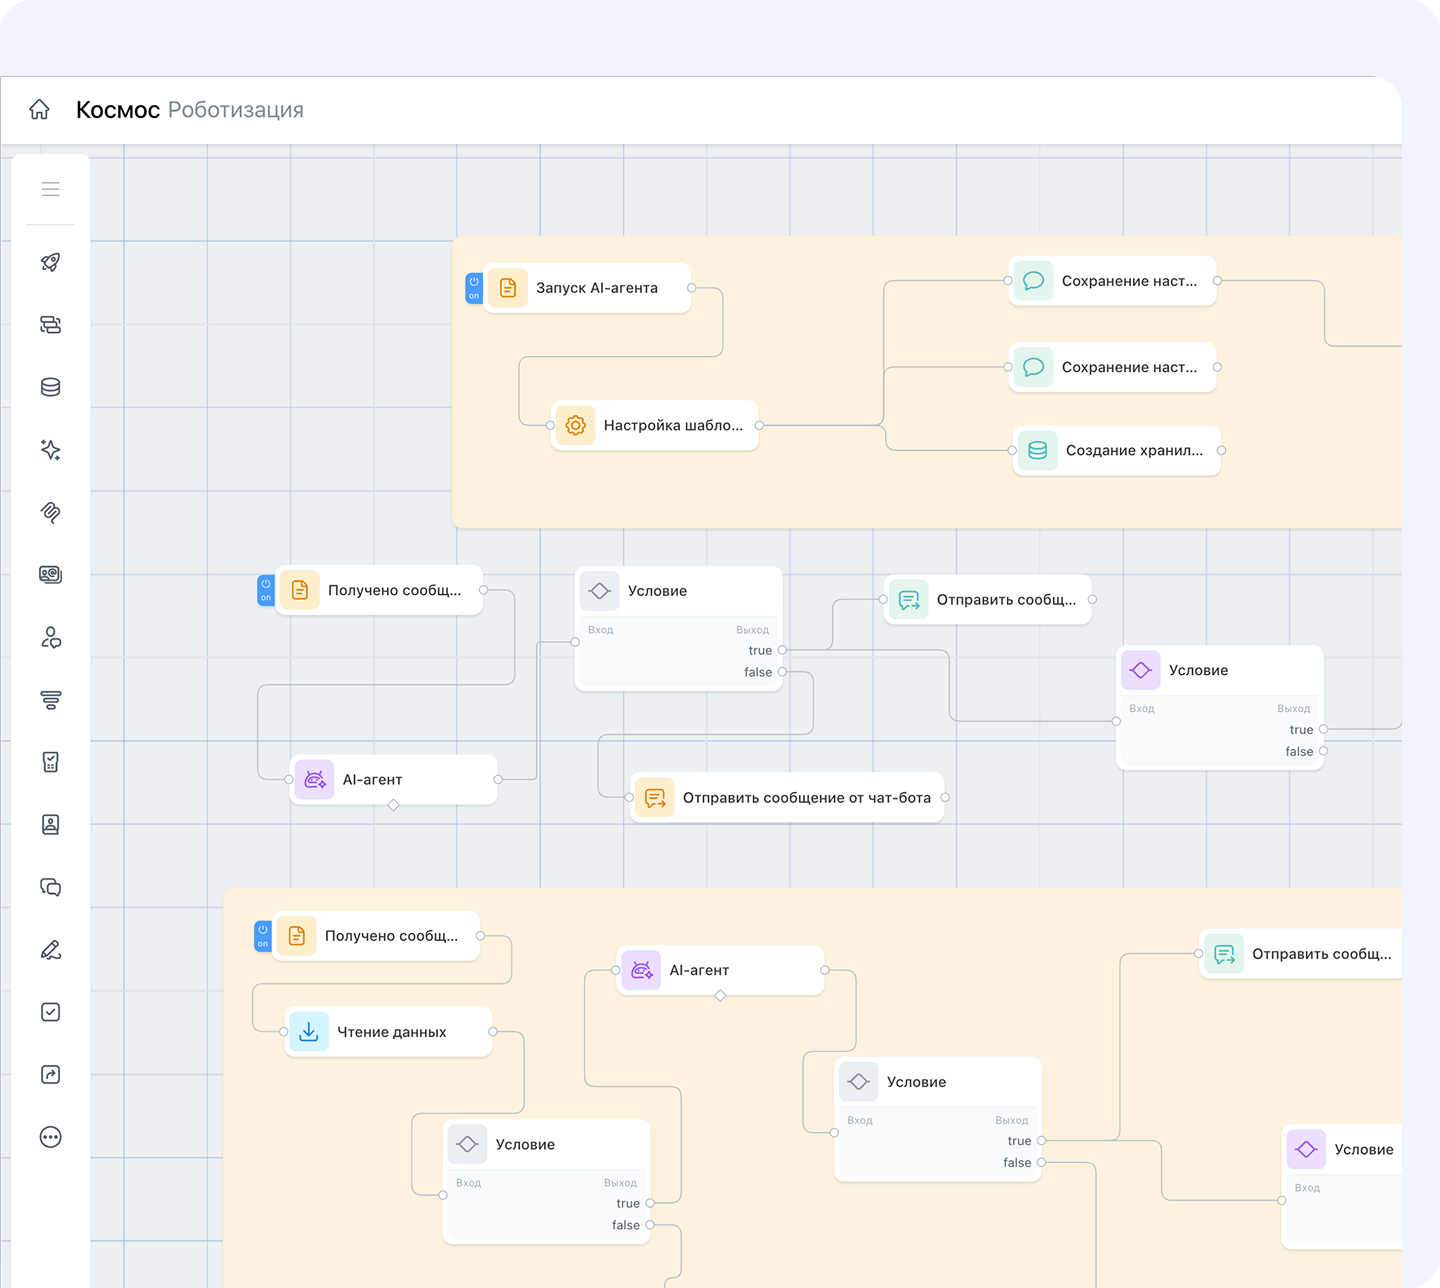Open the paperclip icon in the sidebar
1440x1288 pixels.
click(x=50, y=512)
